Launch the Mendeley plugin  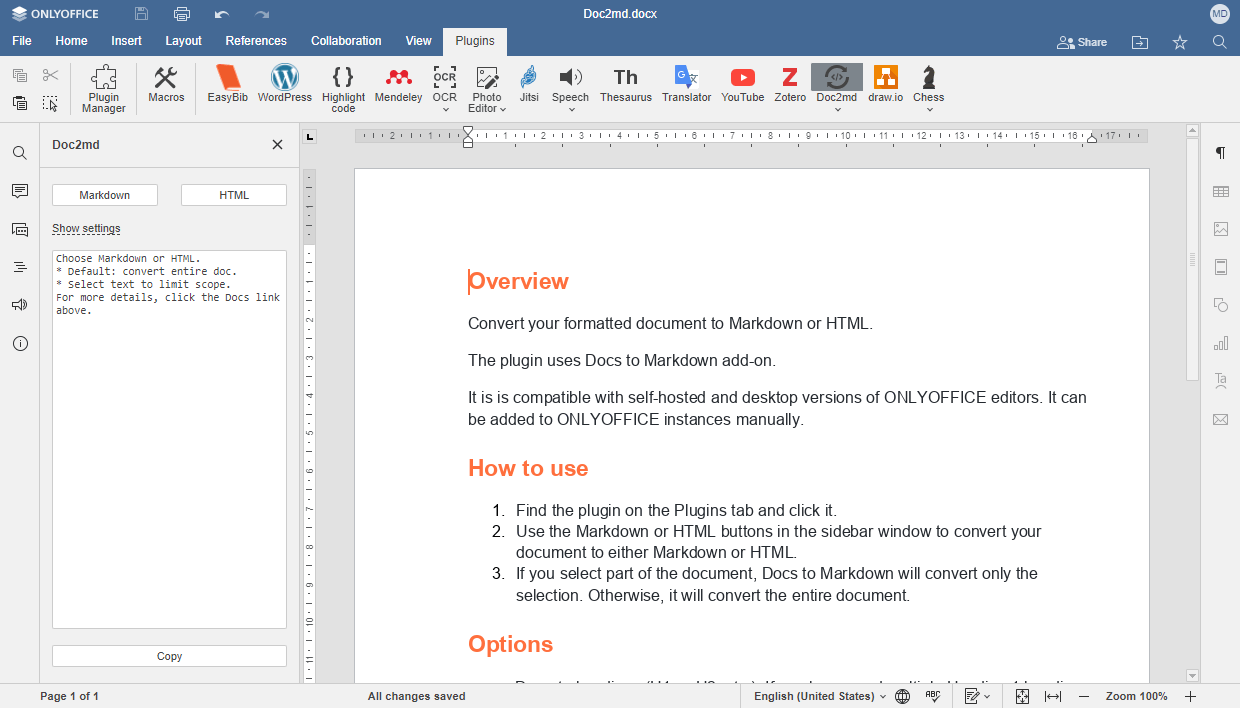point(399,84)
